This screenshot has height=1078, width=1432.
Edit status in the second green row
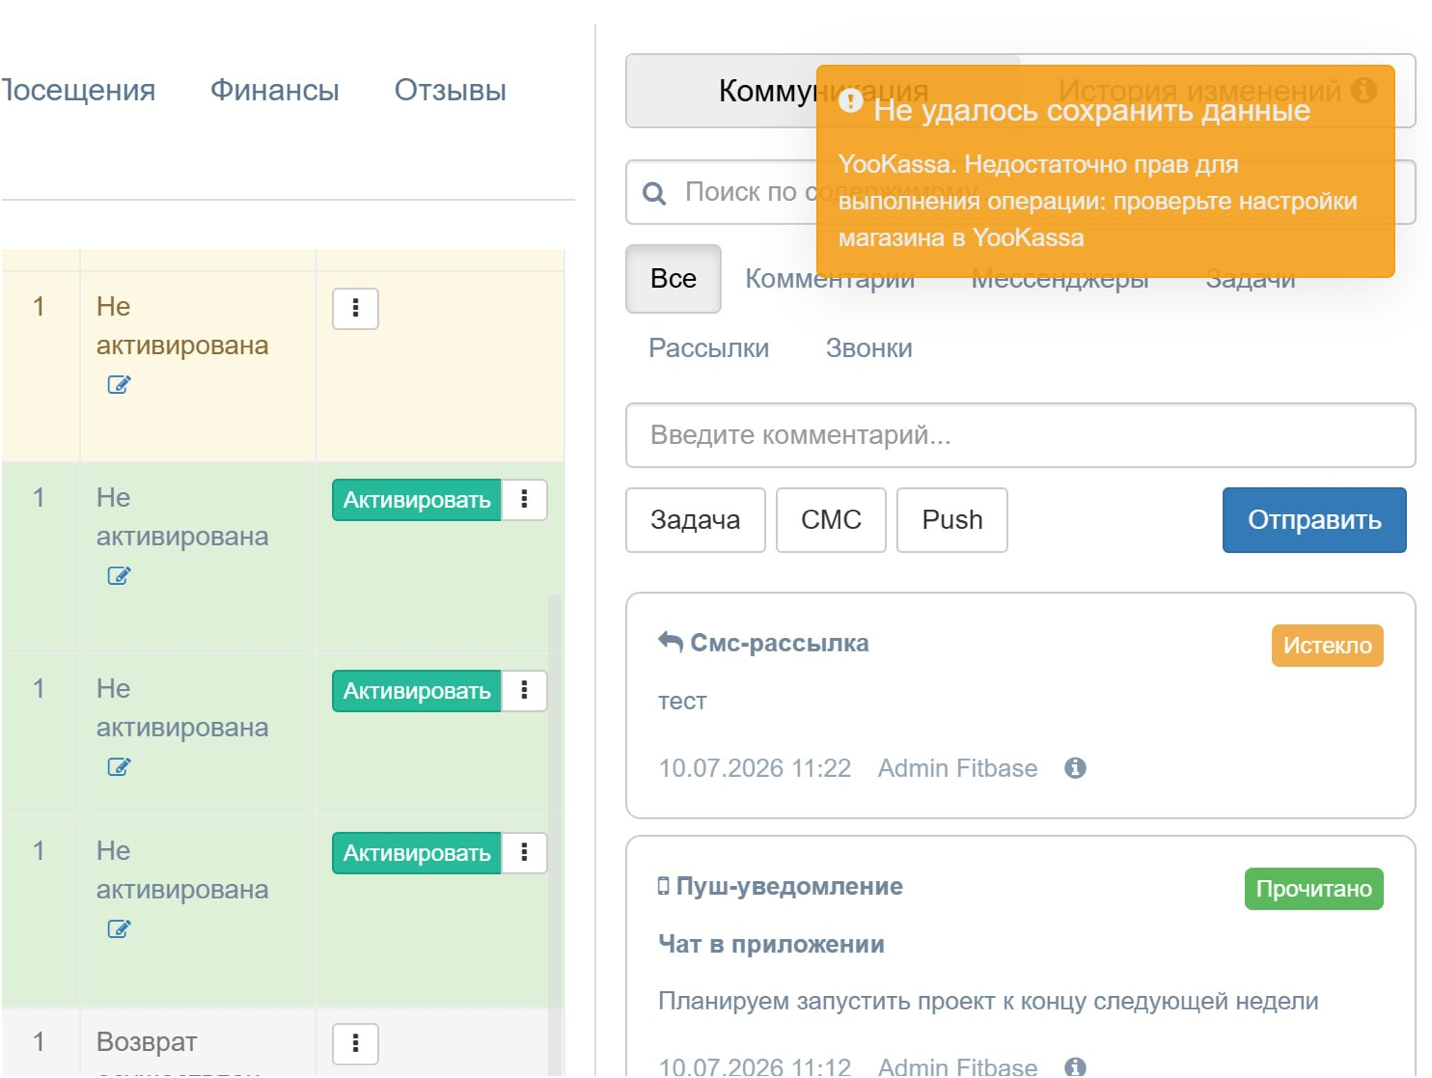119,767
